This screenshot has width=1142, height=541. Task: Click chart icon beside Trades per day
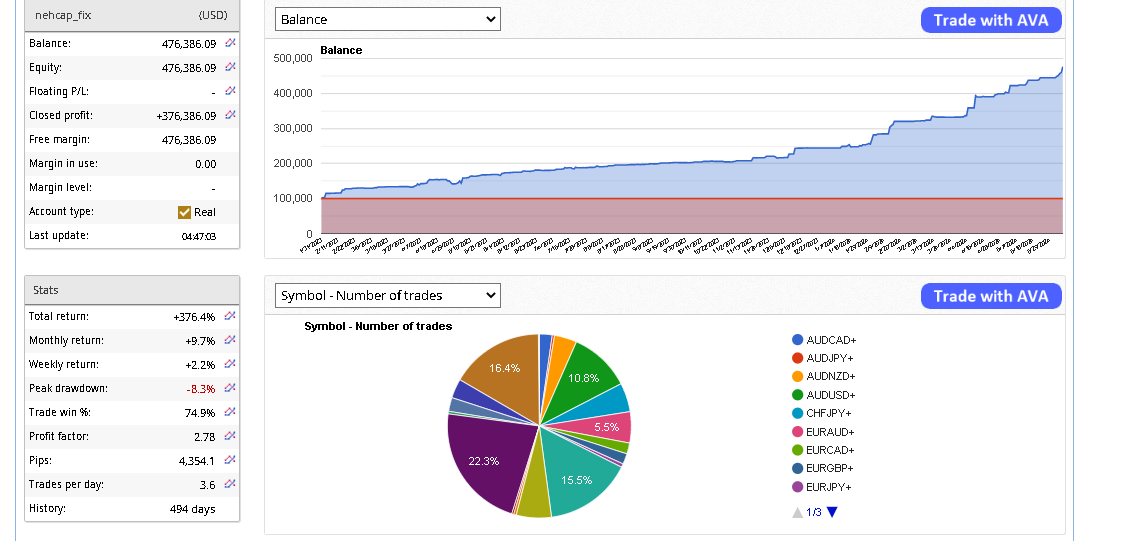(230, 484)
